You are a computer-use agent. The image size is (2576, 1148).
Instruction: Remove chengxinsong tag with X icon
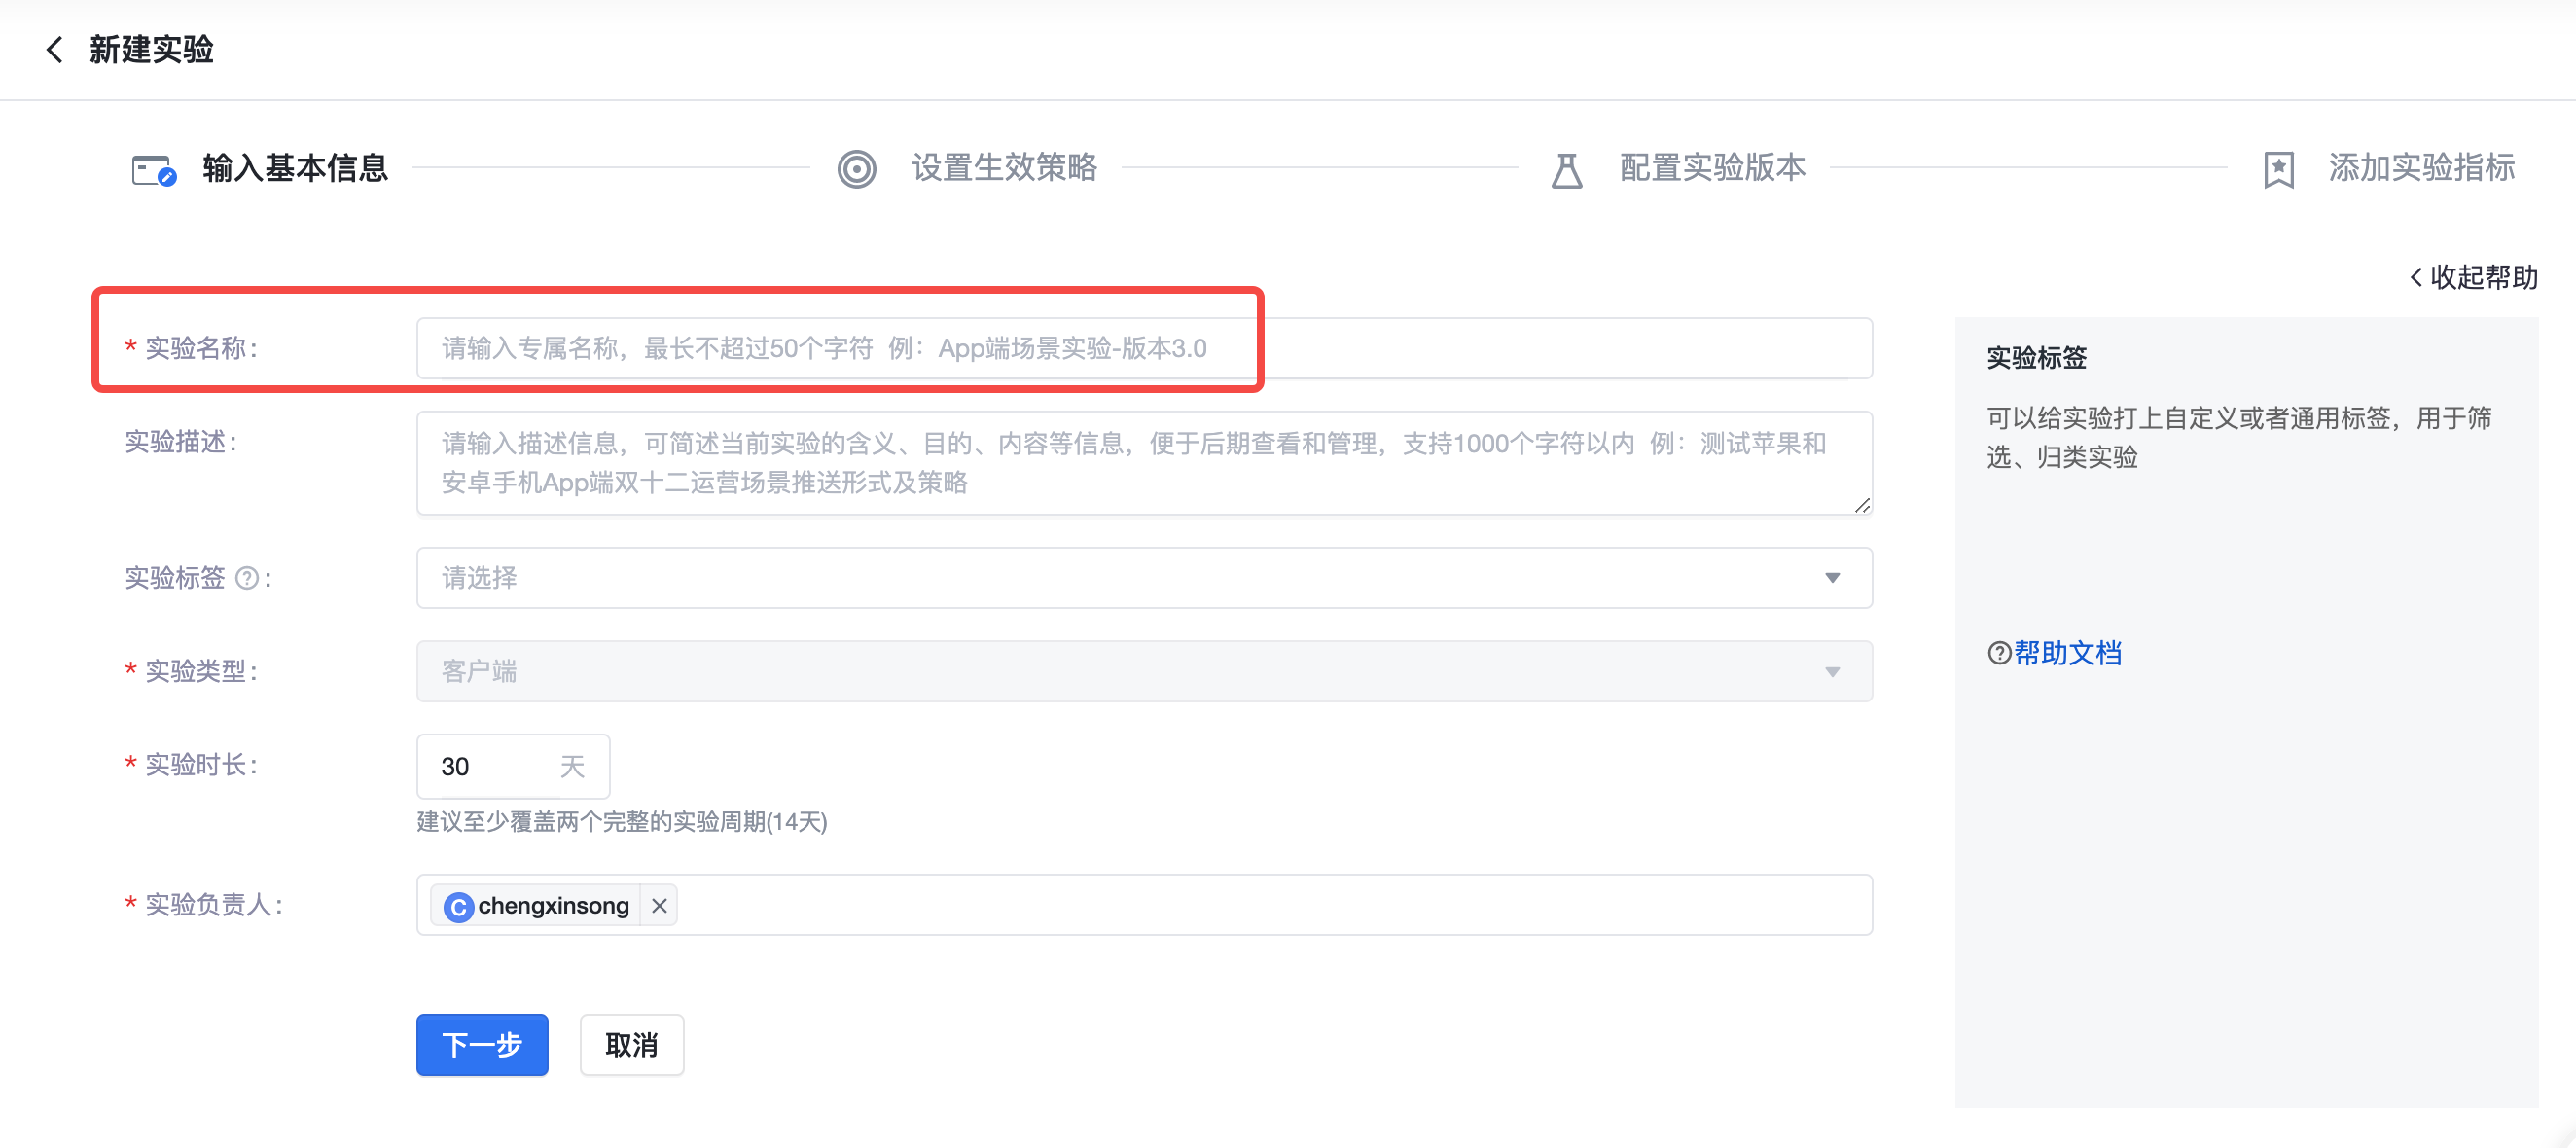tap(659, 905)
